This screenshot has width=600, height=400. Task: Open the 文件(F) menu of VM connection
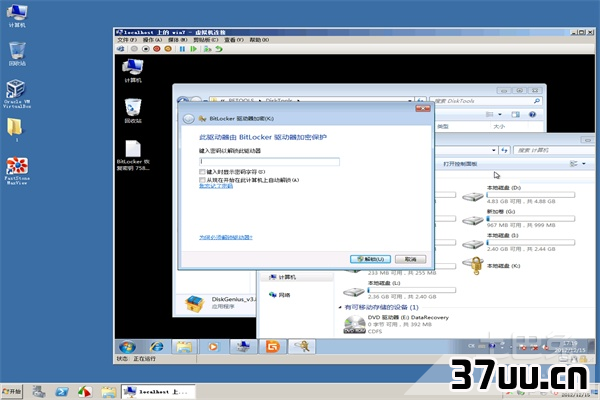(x=127, y=40)
